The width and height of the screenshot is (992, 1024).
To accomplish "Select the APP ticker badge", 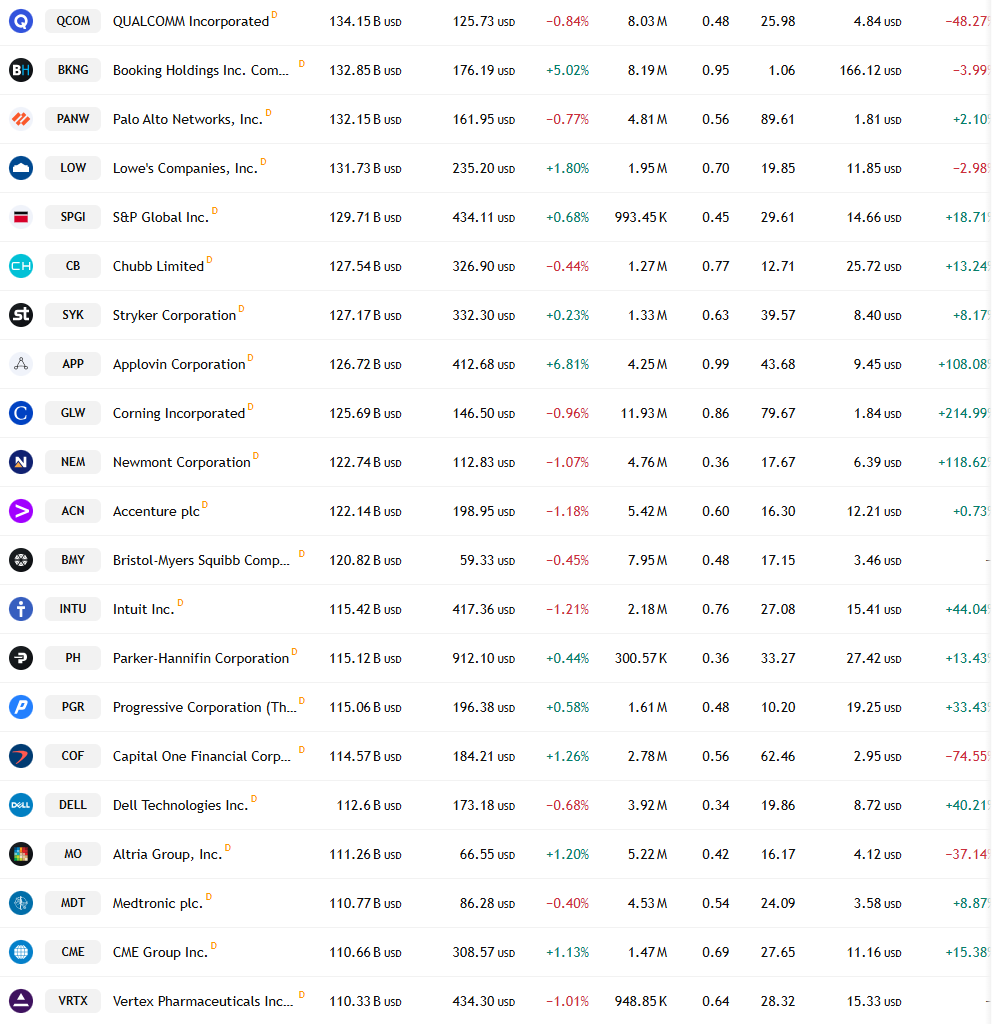I will tap(73, 364).
